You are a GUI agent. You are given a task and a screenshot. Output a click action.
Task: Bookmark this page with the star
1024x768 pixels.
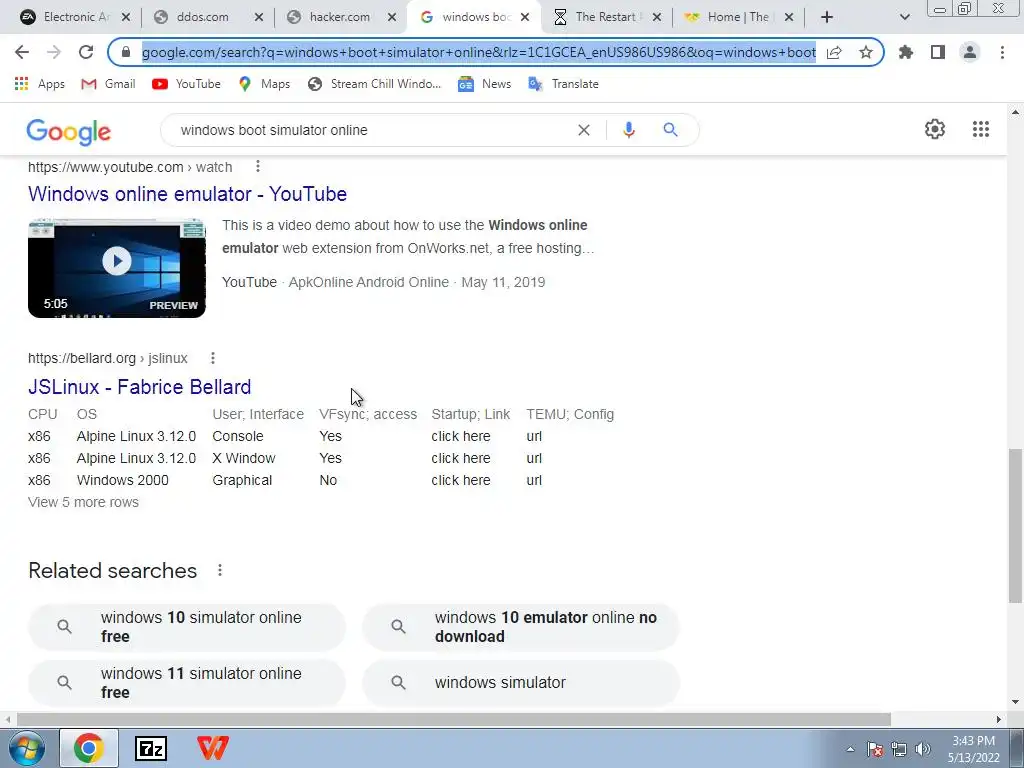(x=866, y=52)
